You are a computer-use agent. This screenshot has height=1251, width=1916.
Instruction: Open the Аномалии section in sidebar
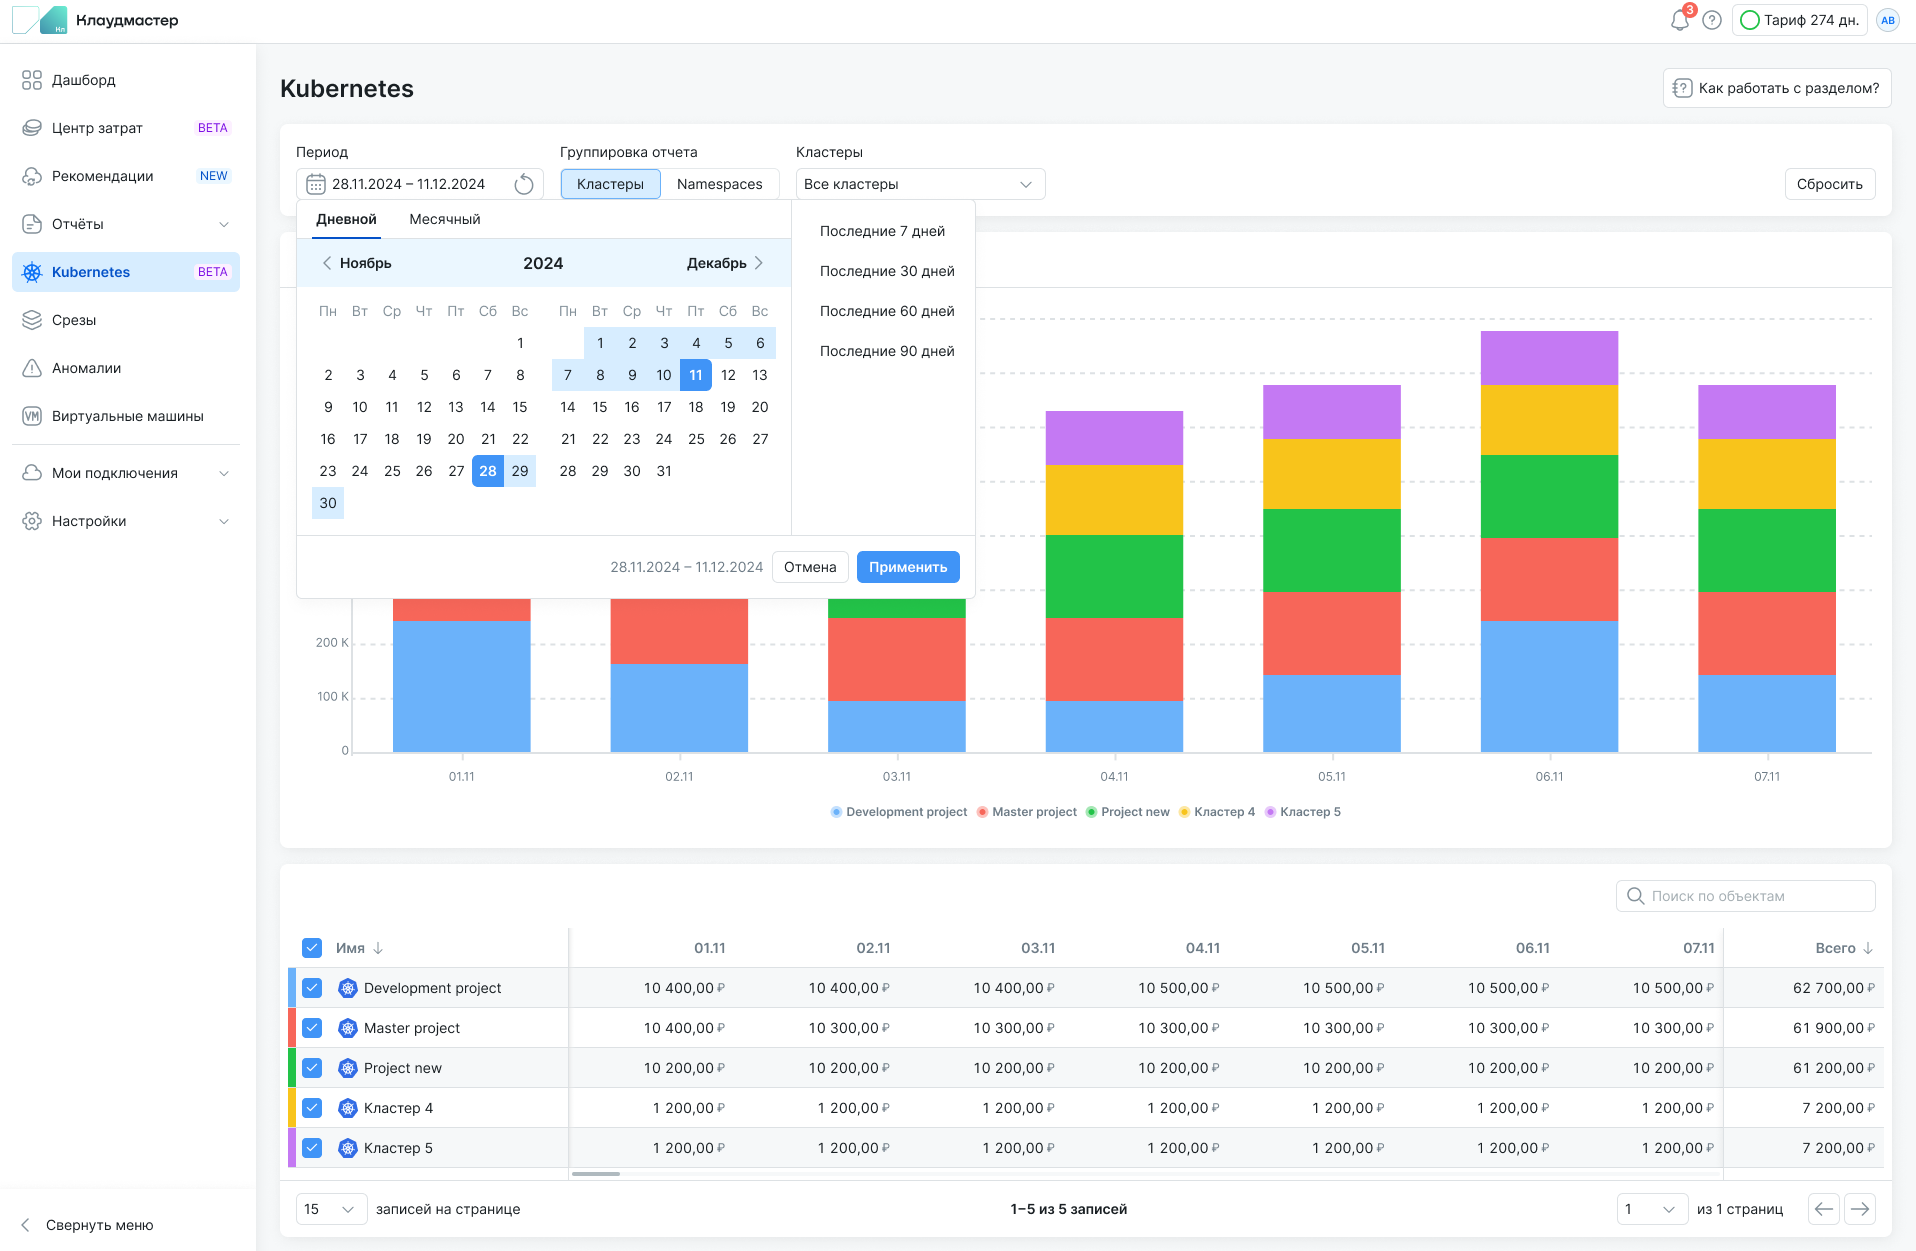click(x=87, y=368)
